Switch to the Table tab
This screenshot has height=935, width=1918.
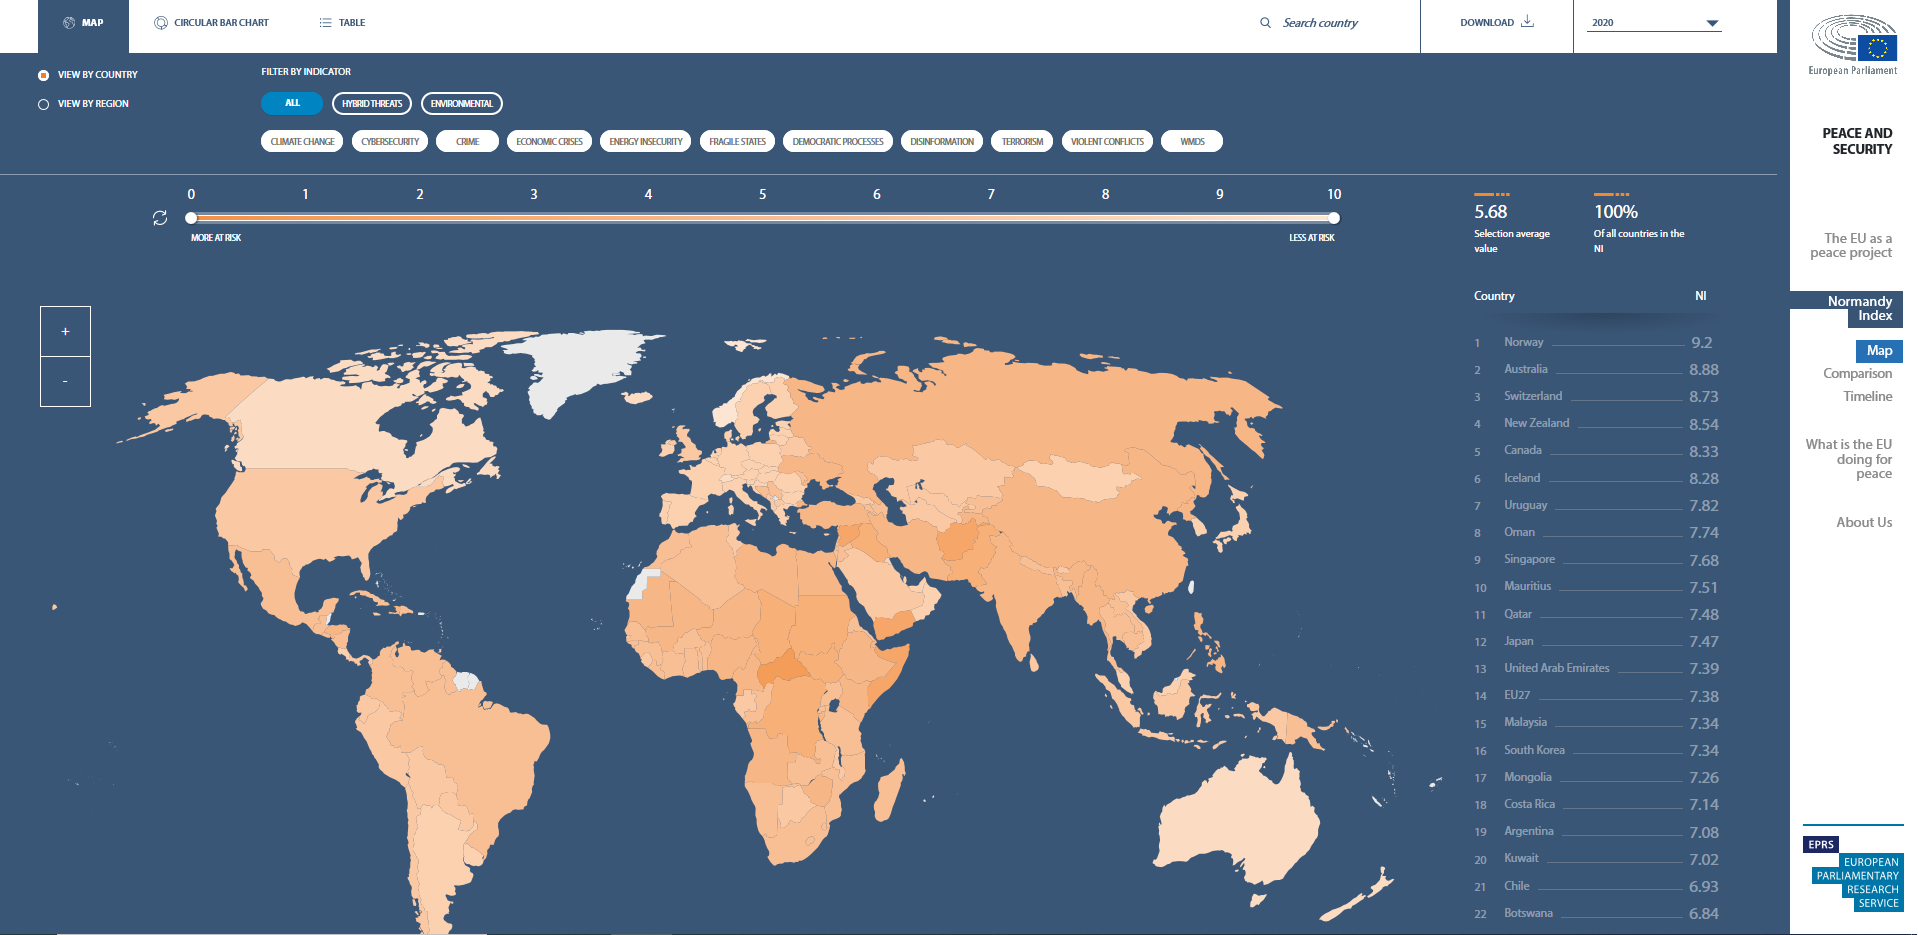(x=351, y=23)
